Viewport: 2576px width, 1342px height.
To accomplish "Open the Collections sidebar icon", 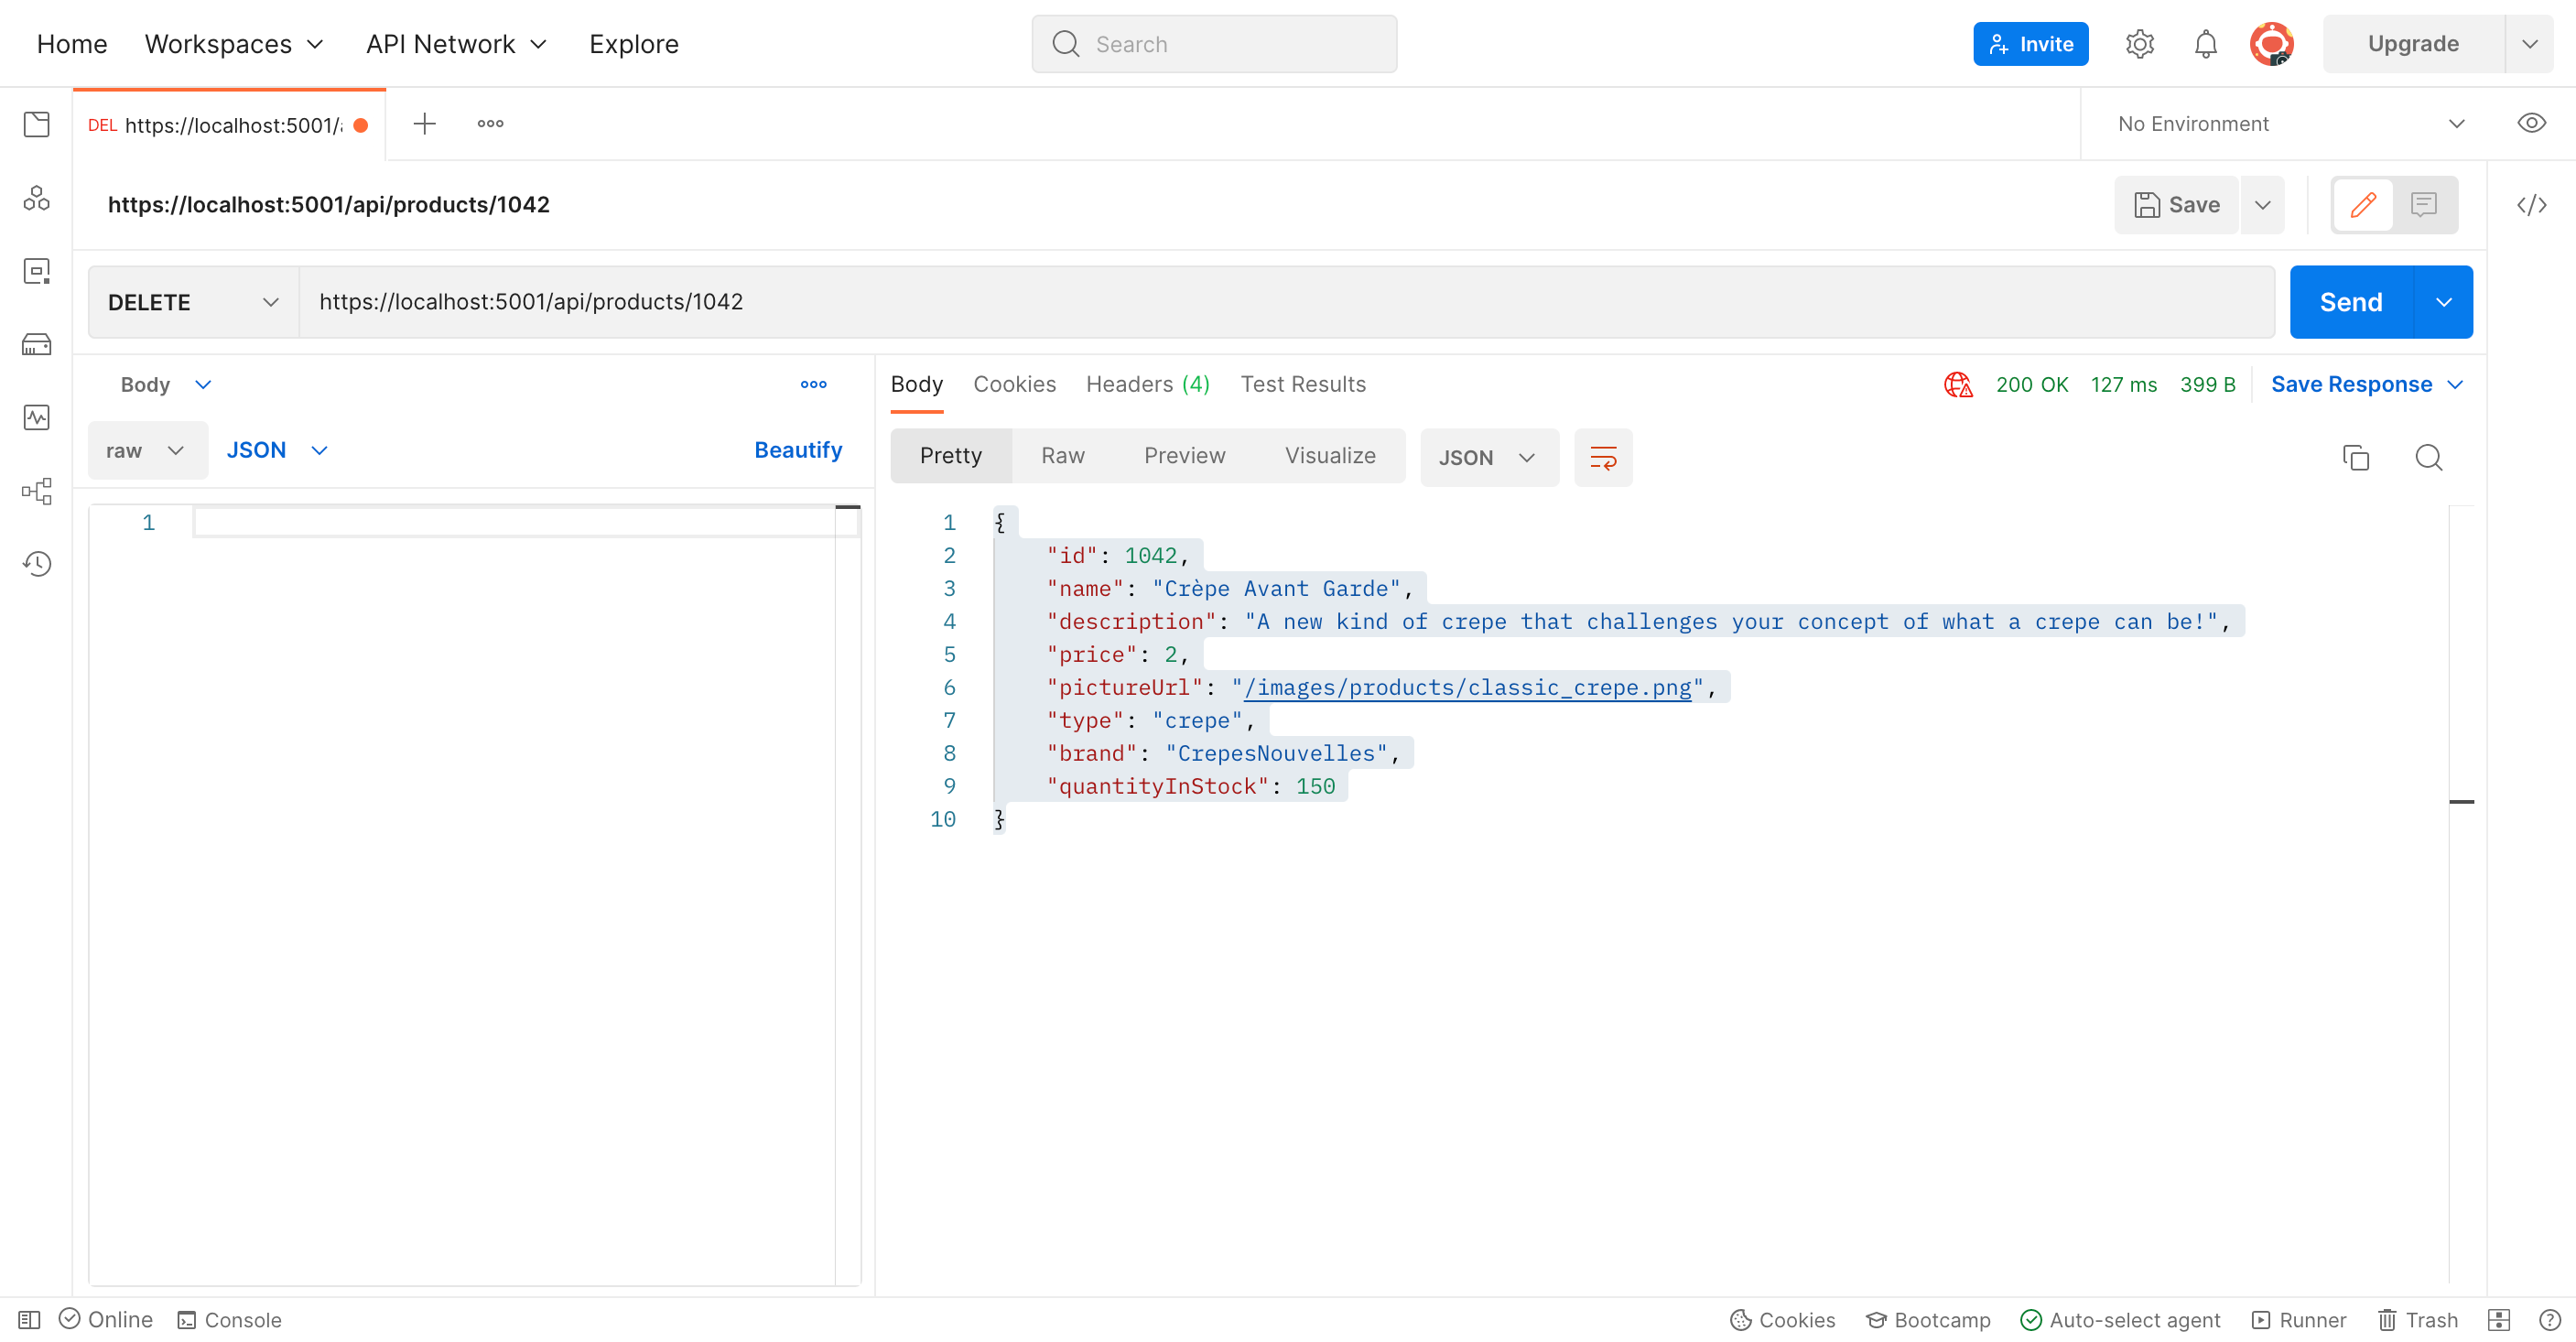I will click(37, 125).
